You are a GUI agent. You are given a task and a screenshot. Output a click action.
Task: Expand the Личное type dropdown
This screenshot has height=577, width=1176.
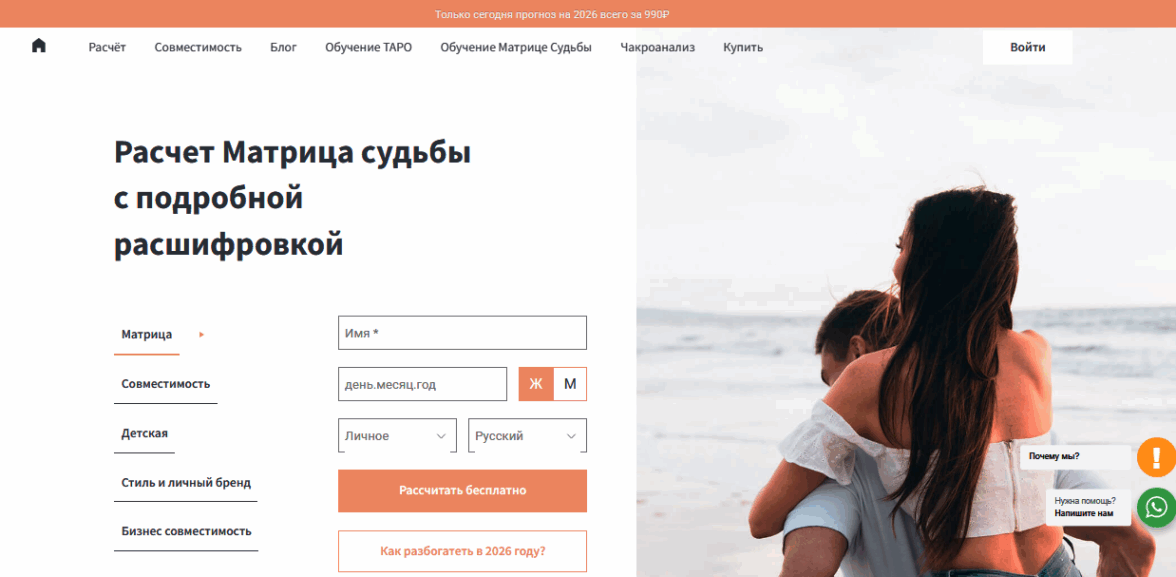coord(398,436)
